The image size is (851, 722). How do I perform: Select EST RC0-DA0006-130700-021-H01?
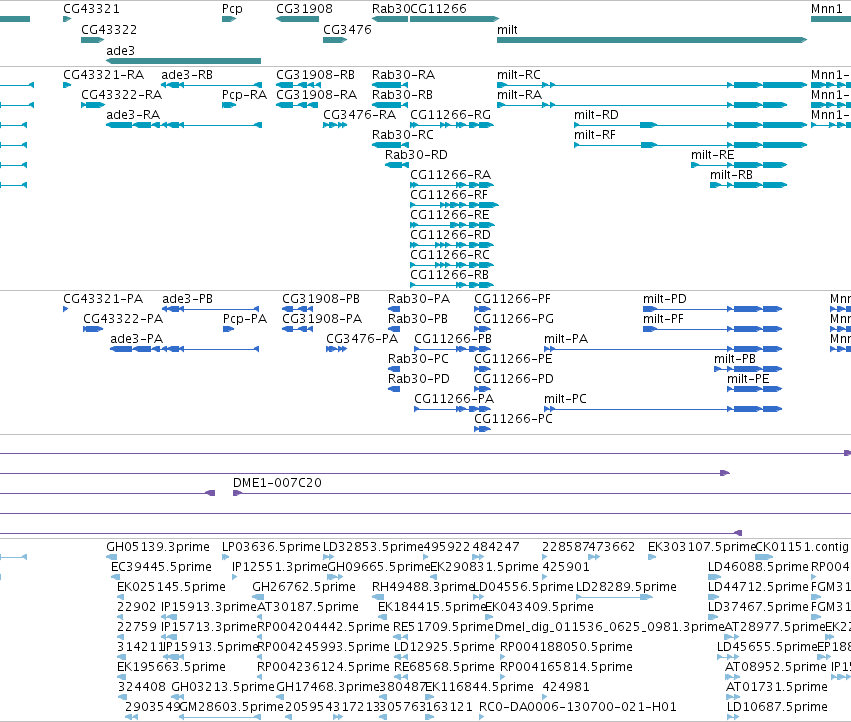coord(578,707)
